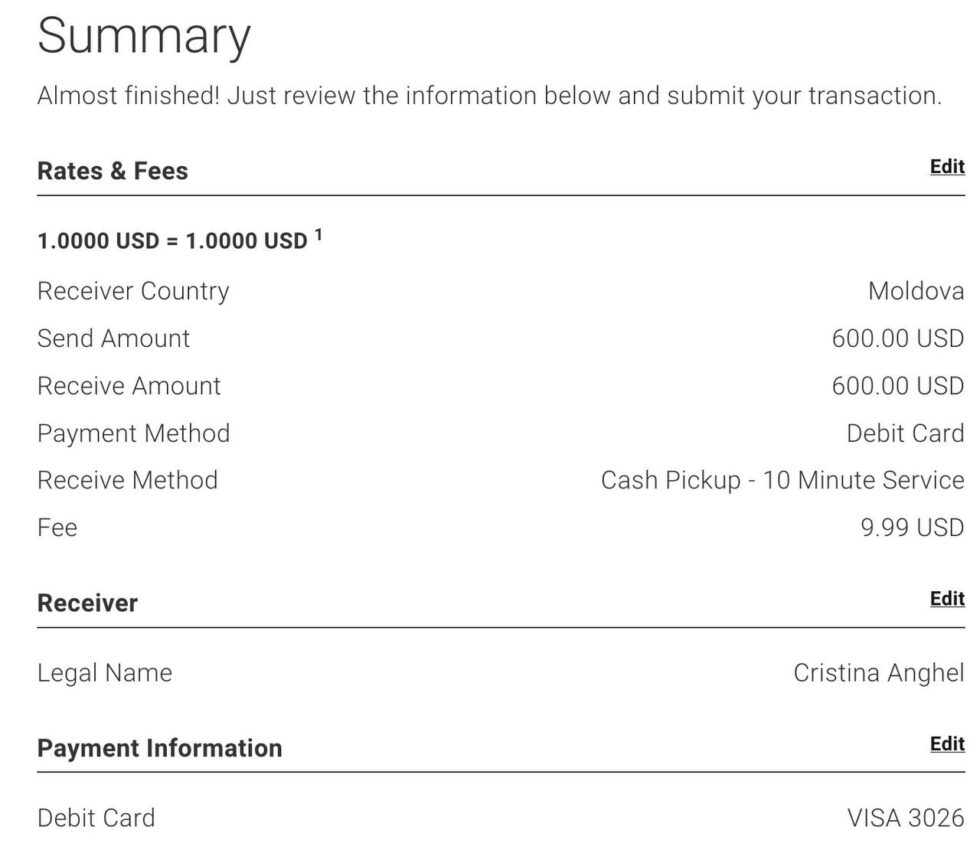The image size is (980, 853).
Task: Click the Legal Name label
Action: tap(104, 673)
